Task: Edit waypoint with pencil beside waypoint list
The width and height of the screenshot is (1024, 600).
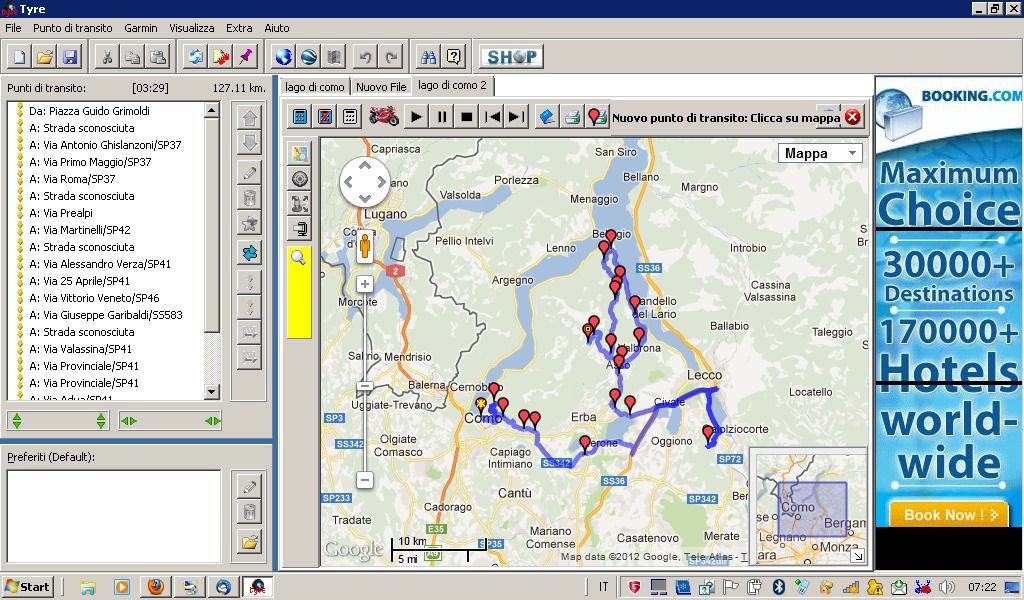Action: coord(249,173)
